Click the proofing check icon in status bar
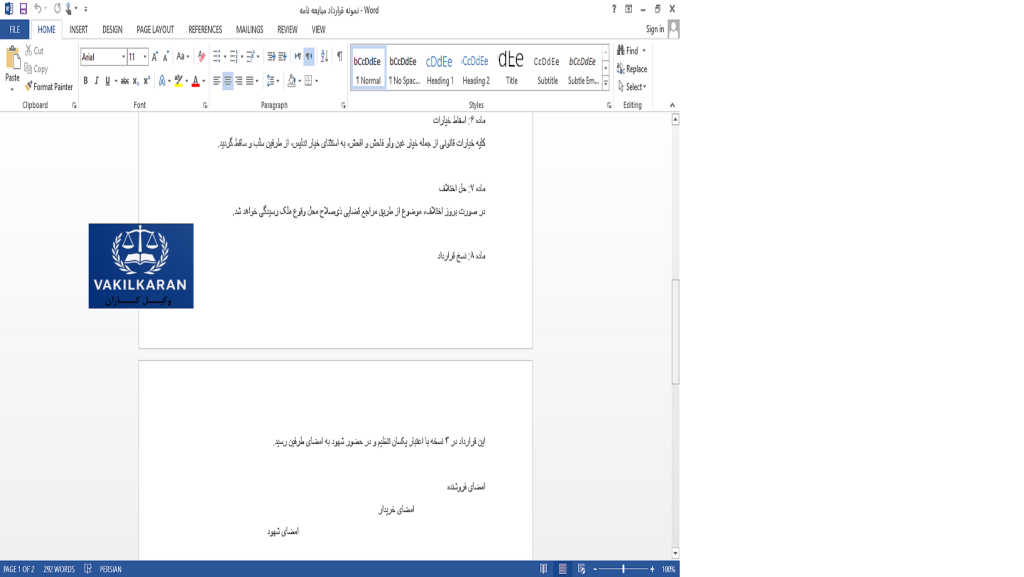This screenshot has height=577, width=1024. pos(88,569)
